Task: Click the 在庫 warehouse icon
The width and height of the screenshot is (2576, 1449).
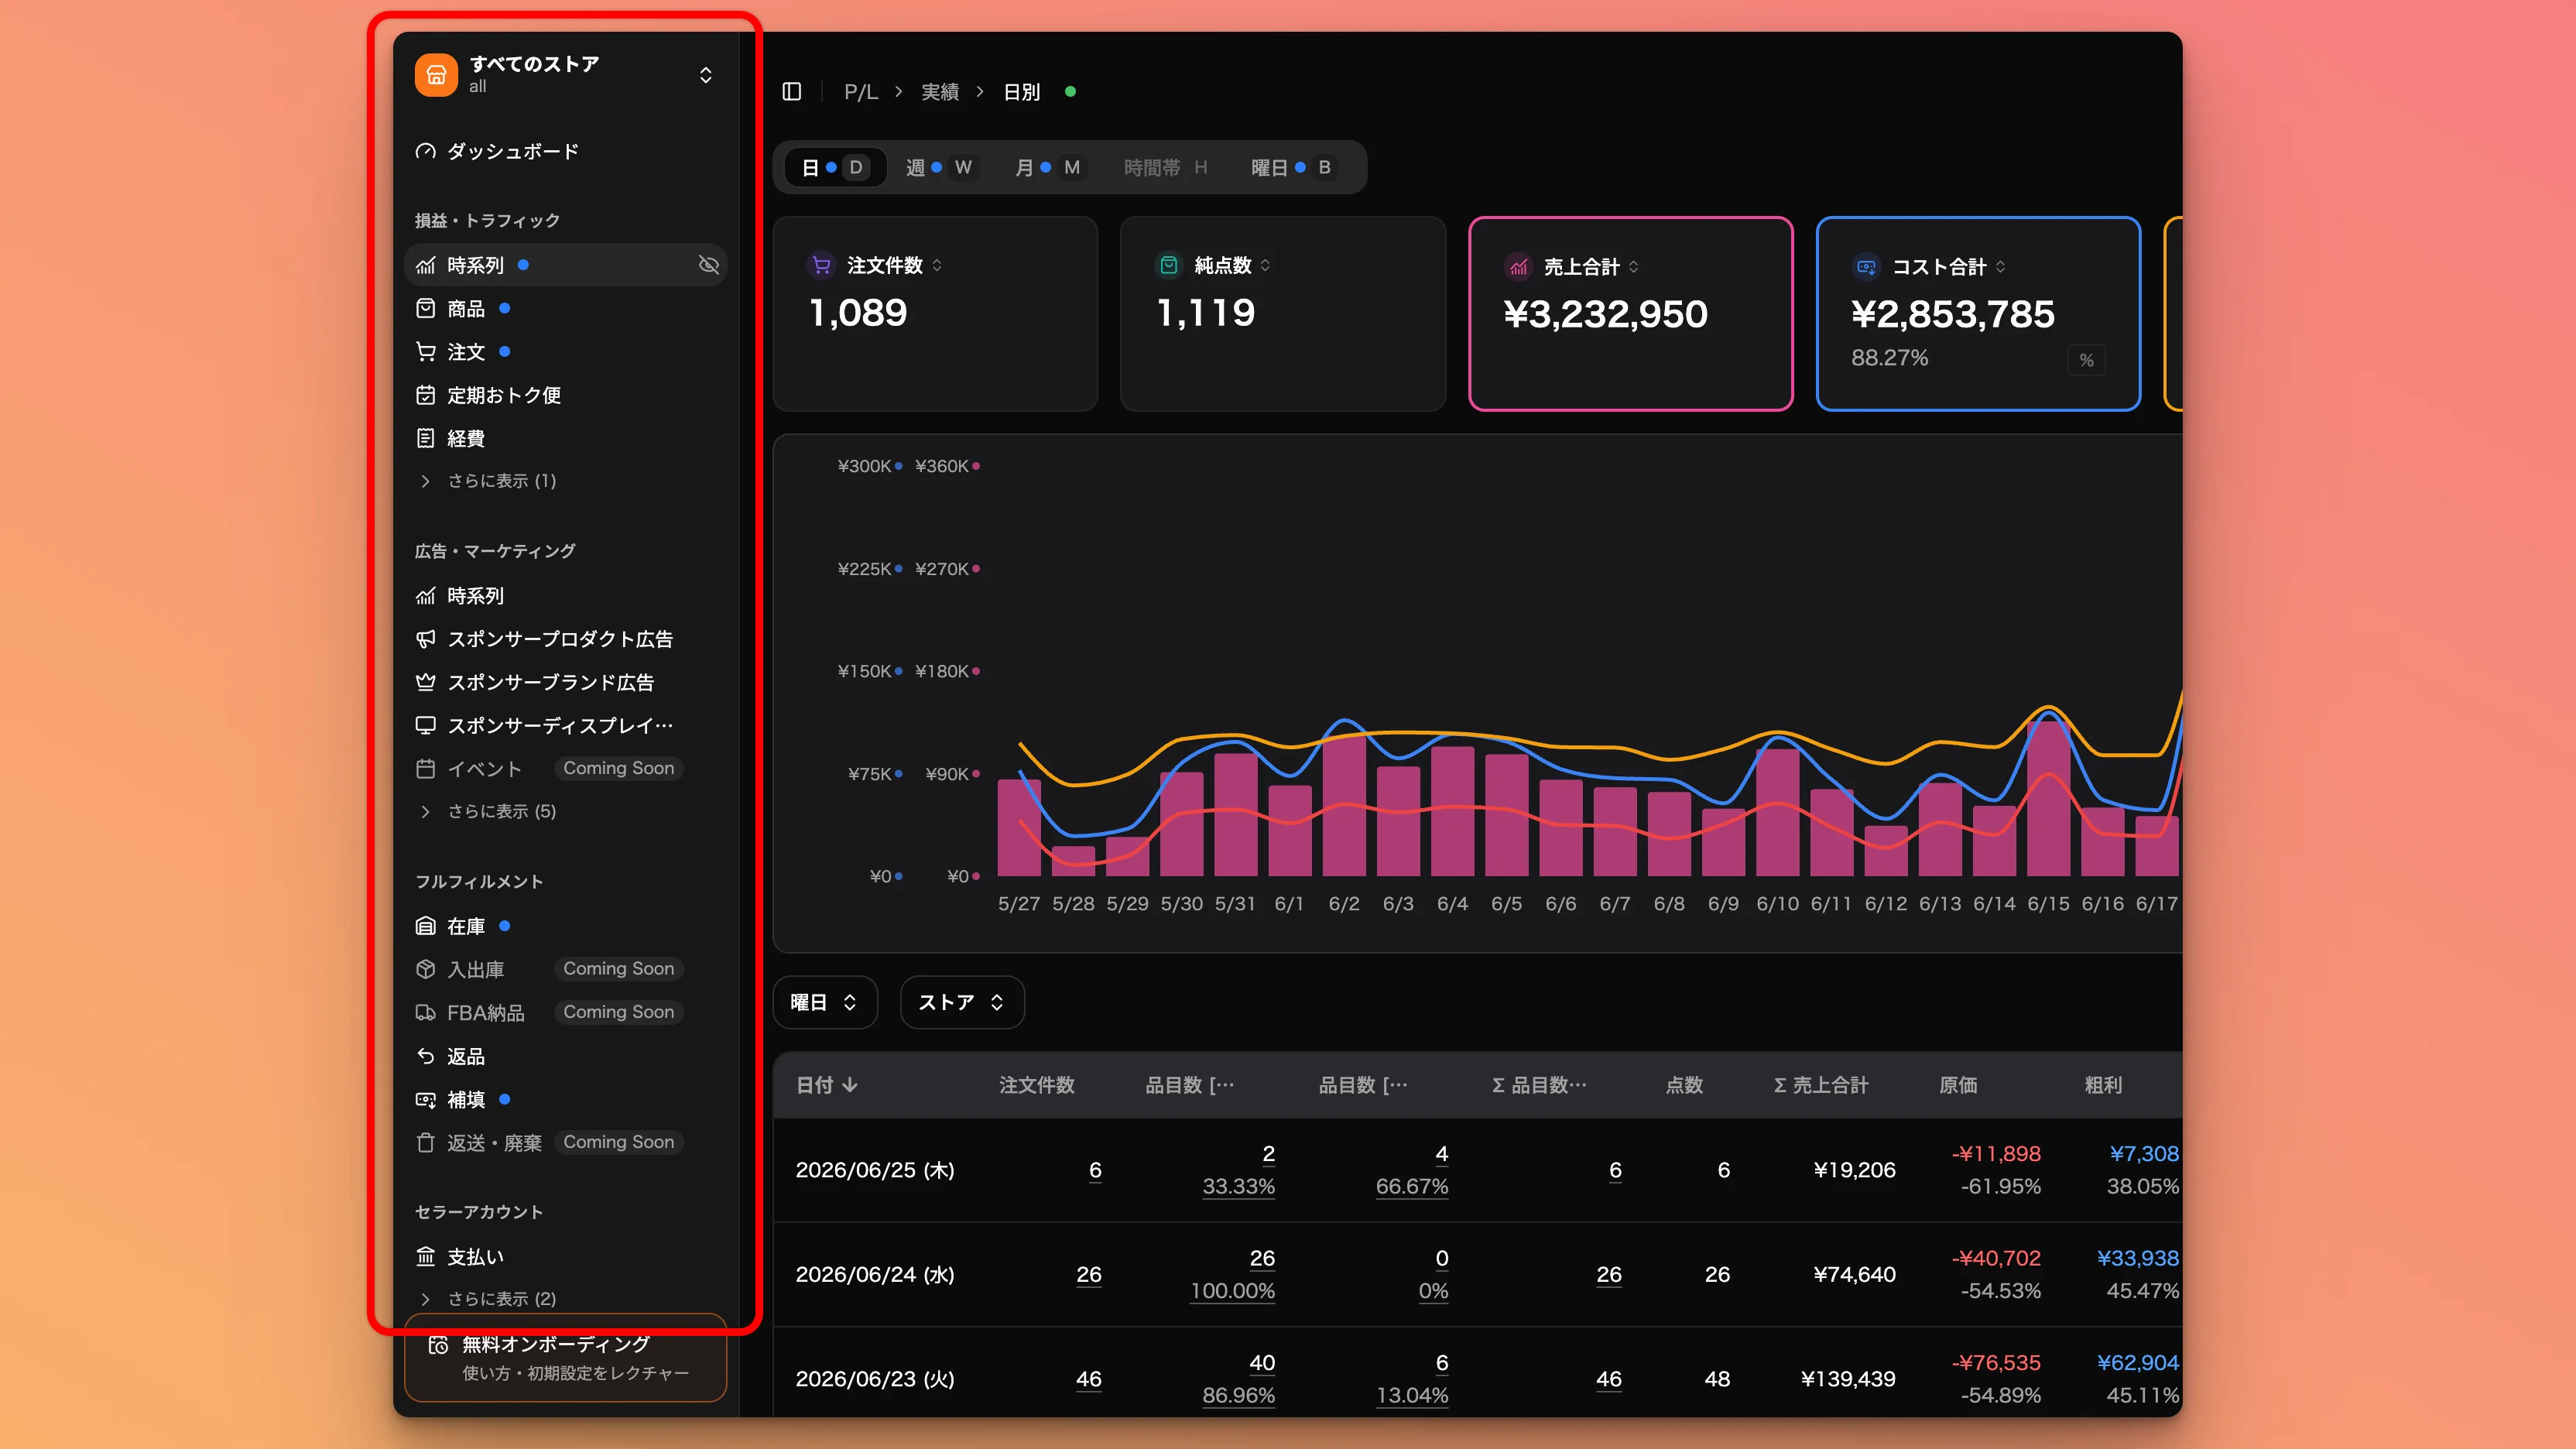Action: [x=426, y=926]
